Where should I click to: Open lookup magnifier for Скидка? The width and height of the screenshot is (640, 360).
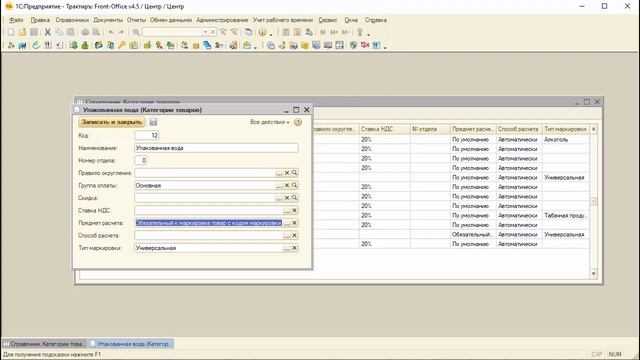294,198
